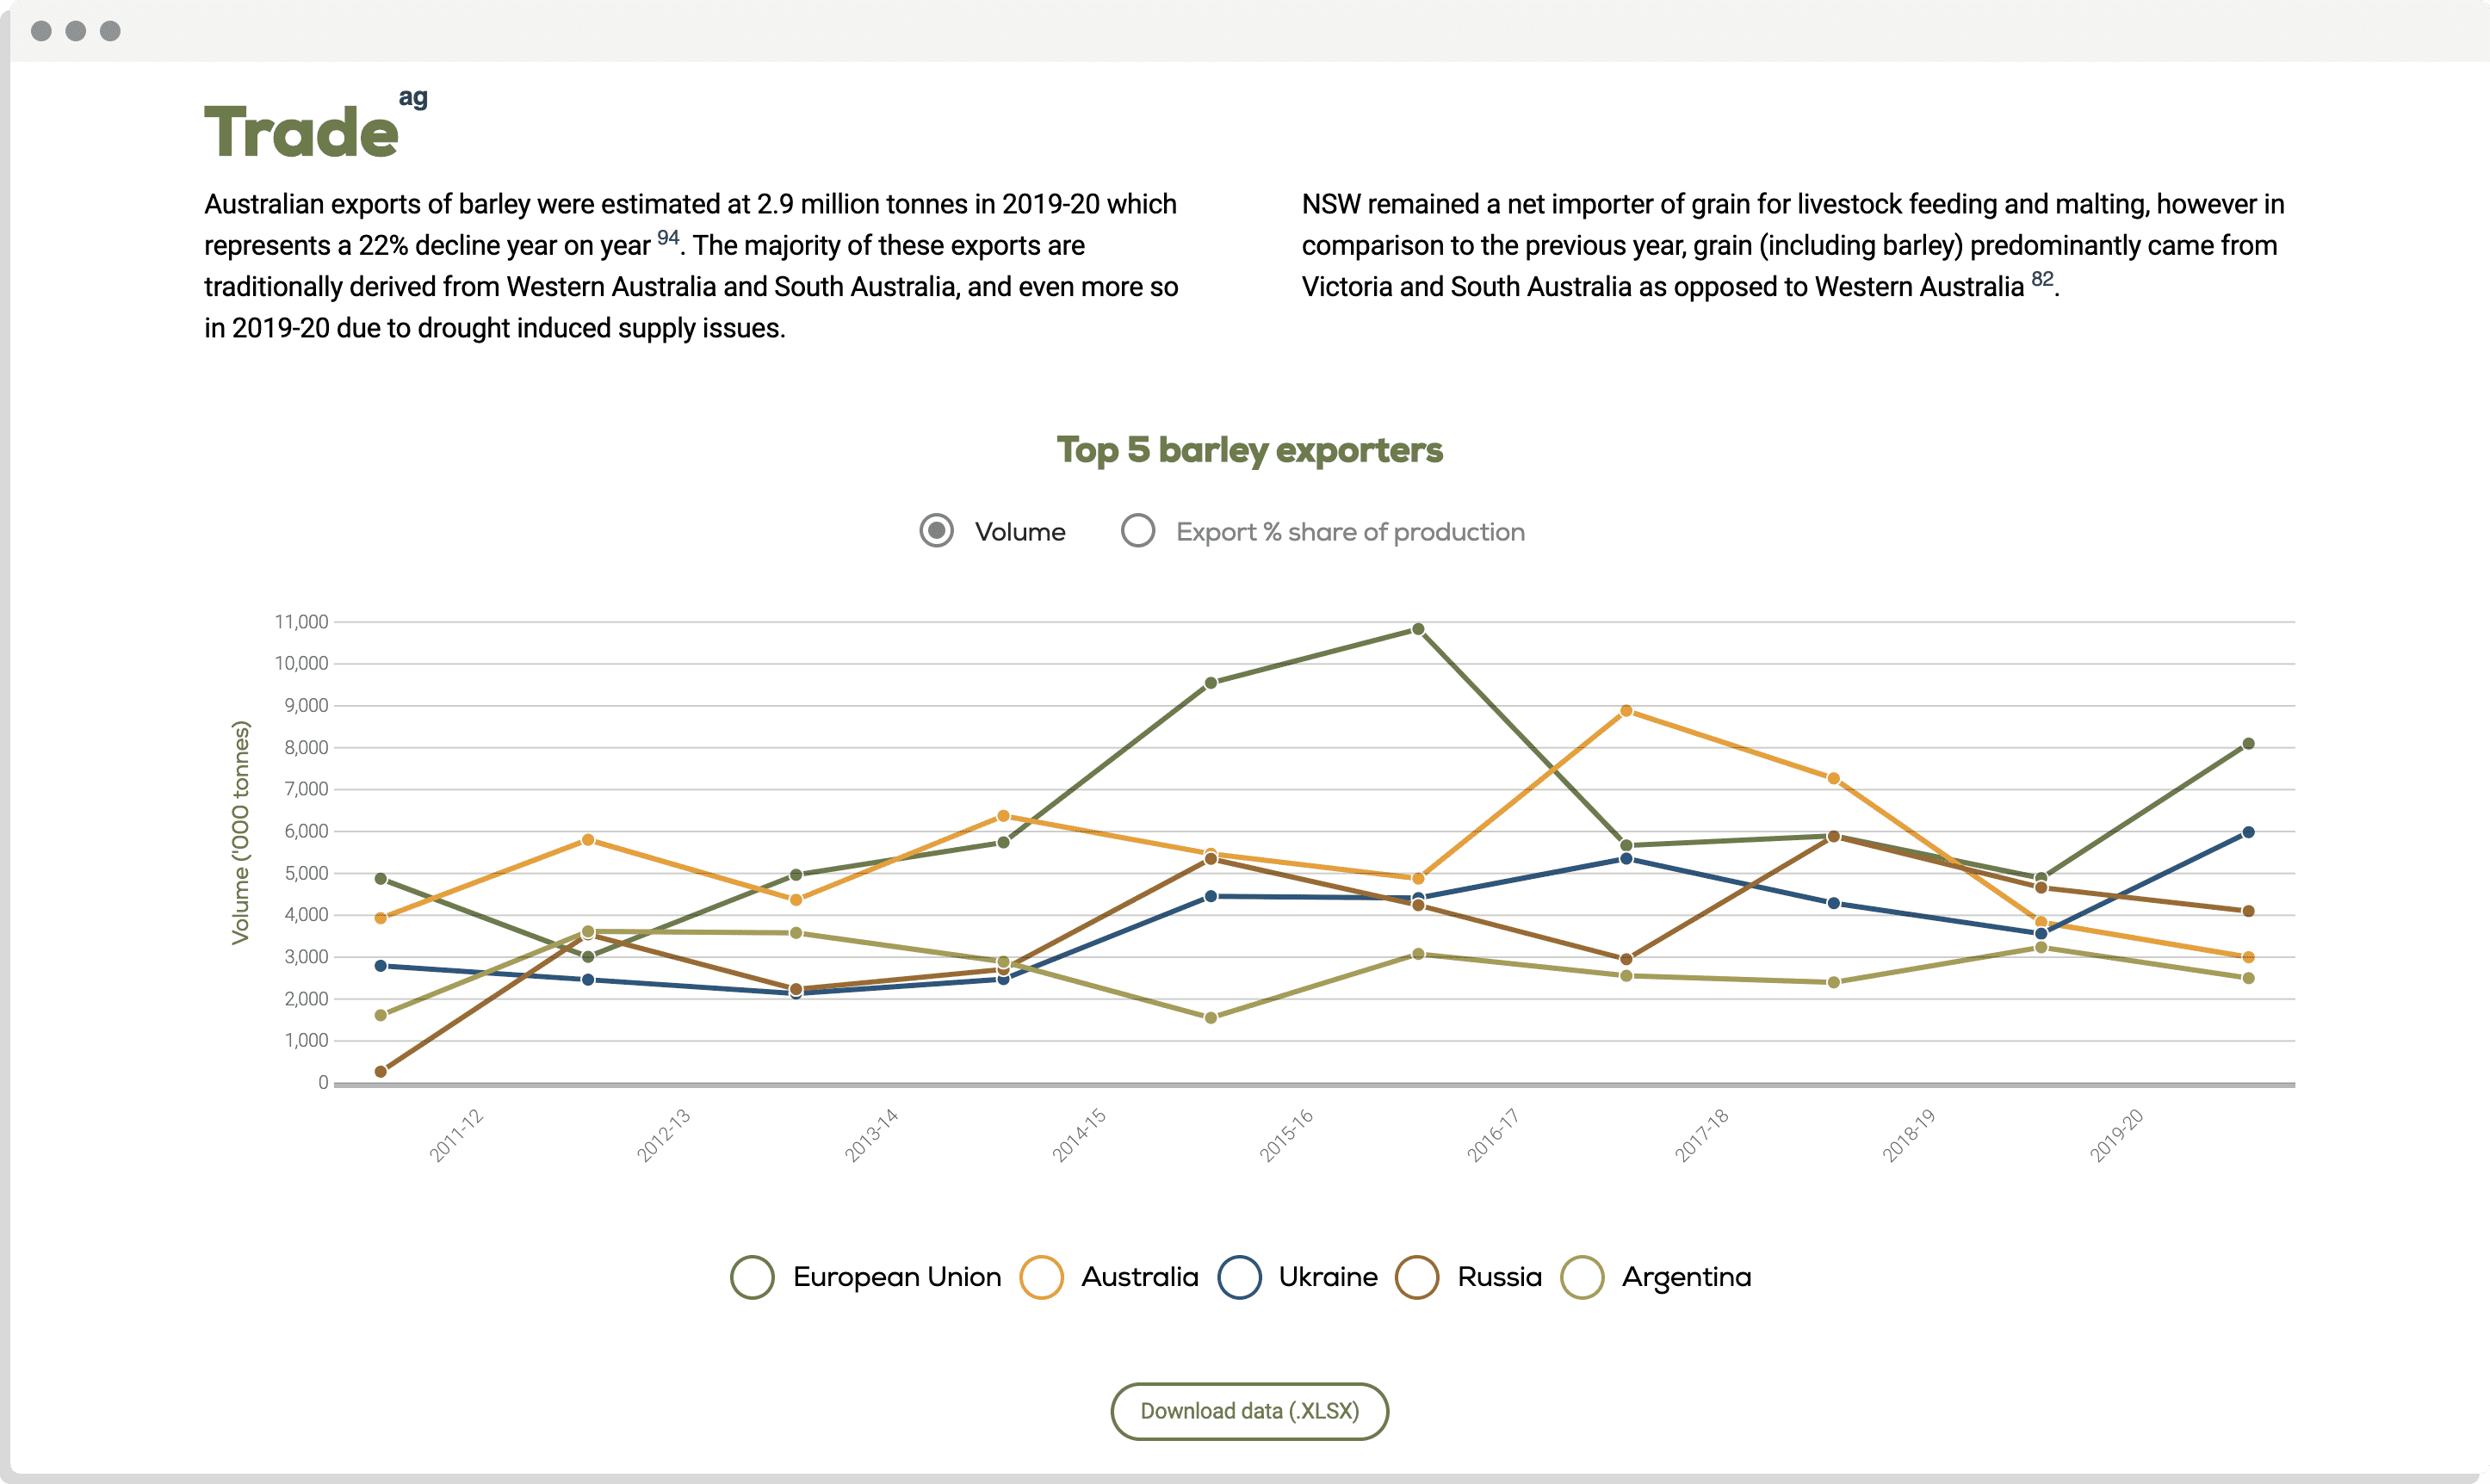This screenshot has width=2490, height=1484.
Task: Toggle Ukraine series legend circle
Action: [1239, 1277]
